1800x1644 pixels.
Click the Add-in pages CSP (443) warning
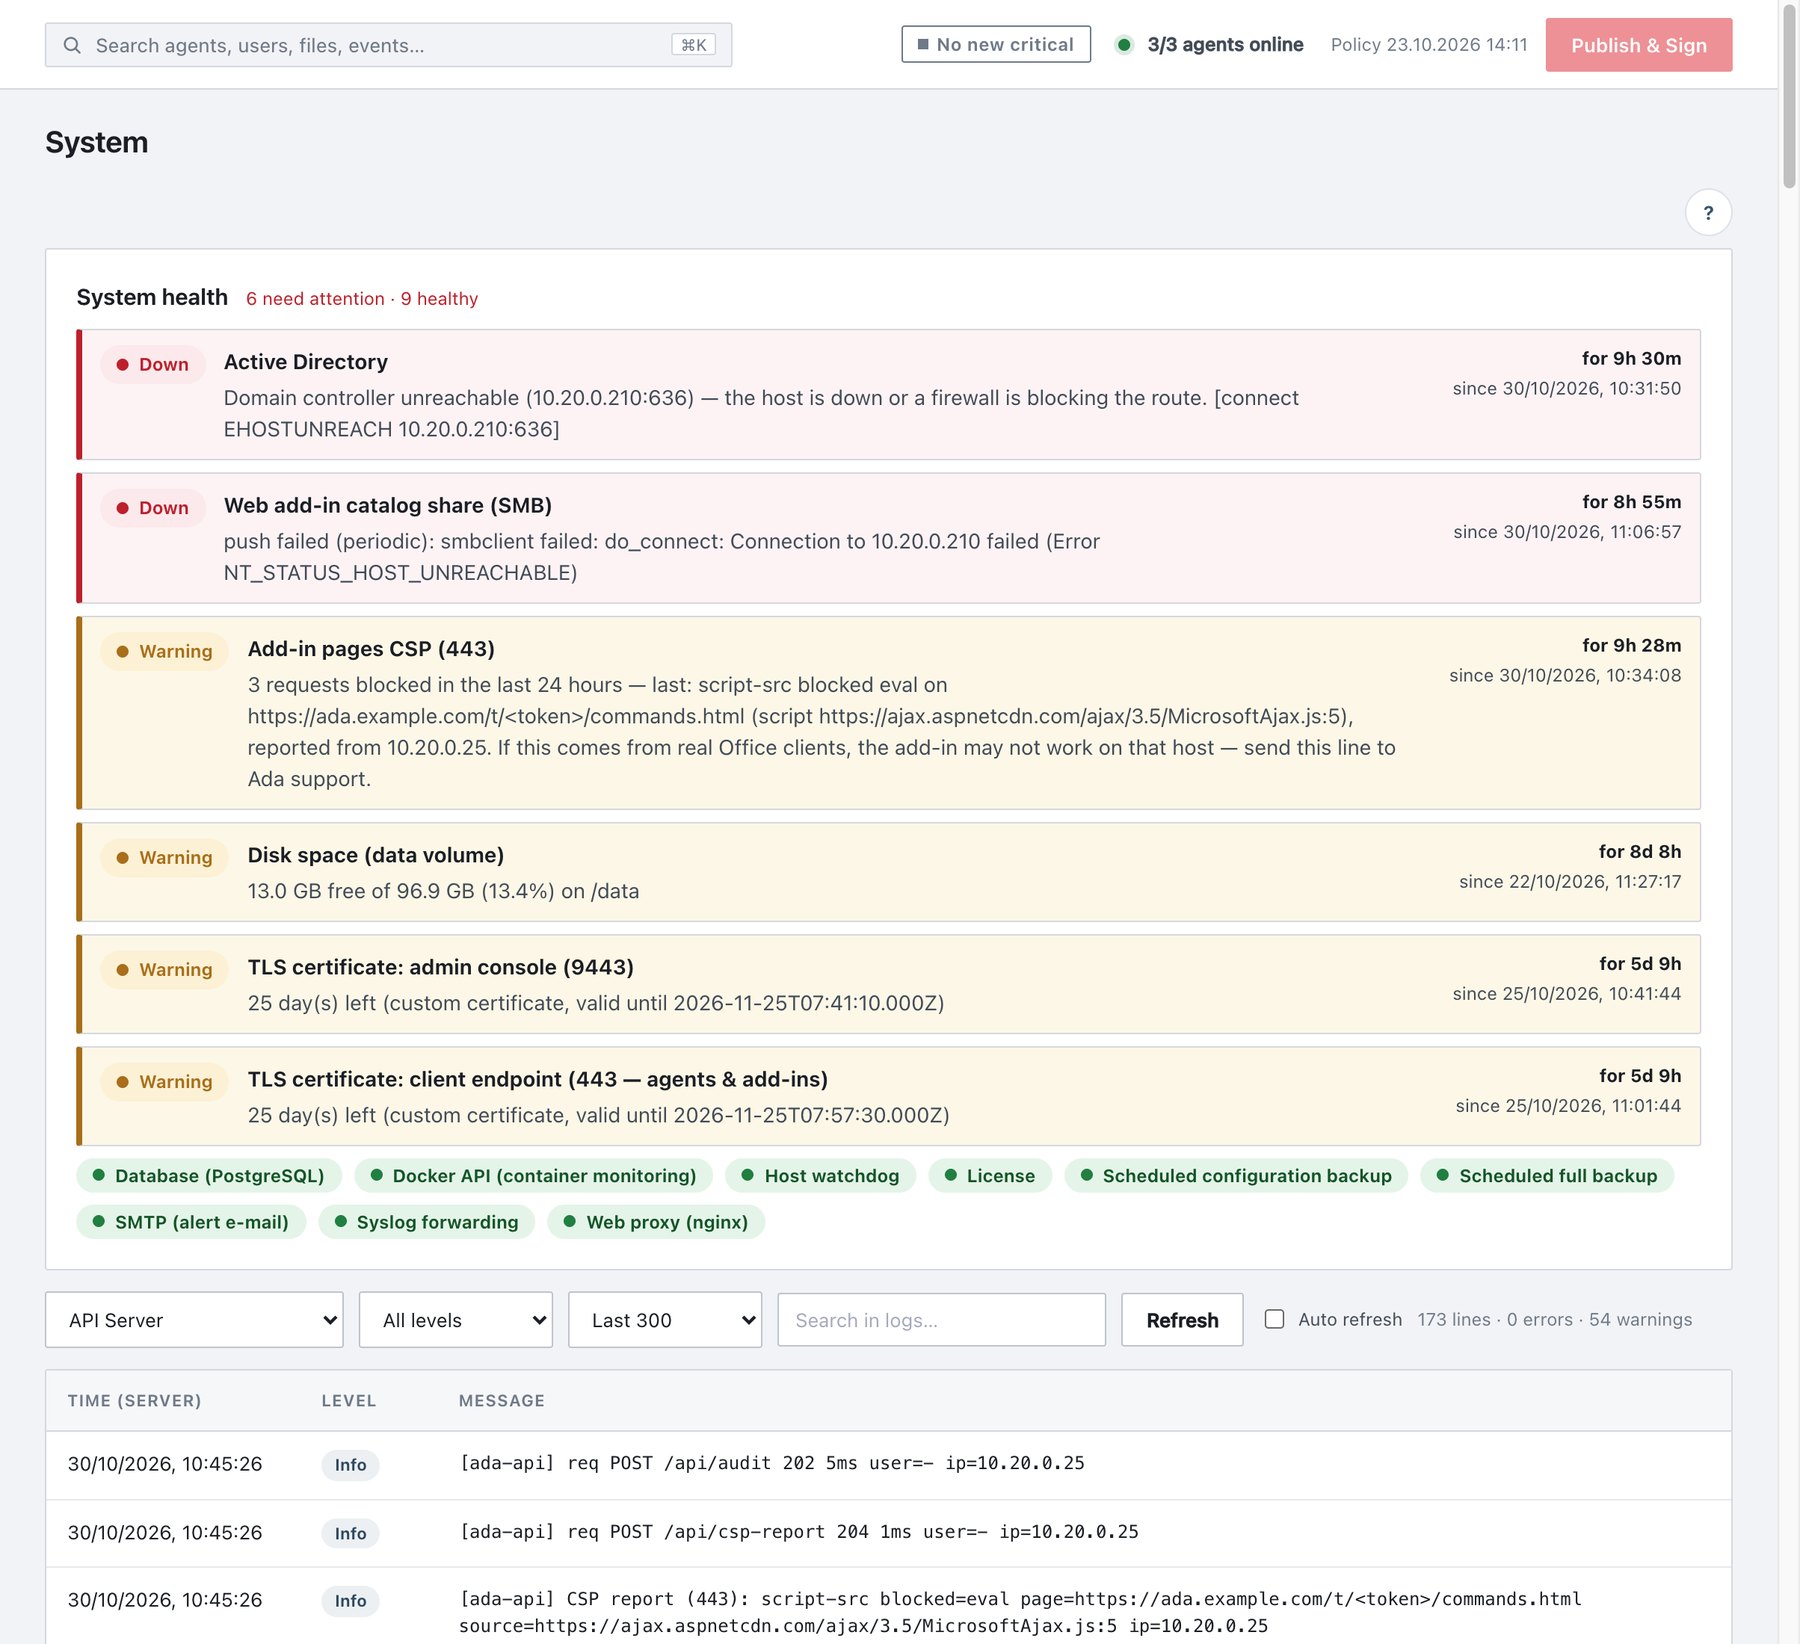888,713
